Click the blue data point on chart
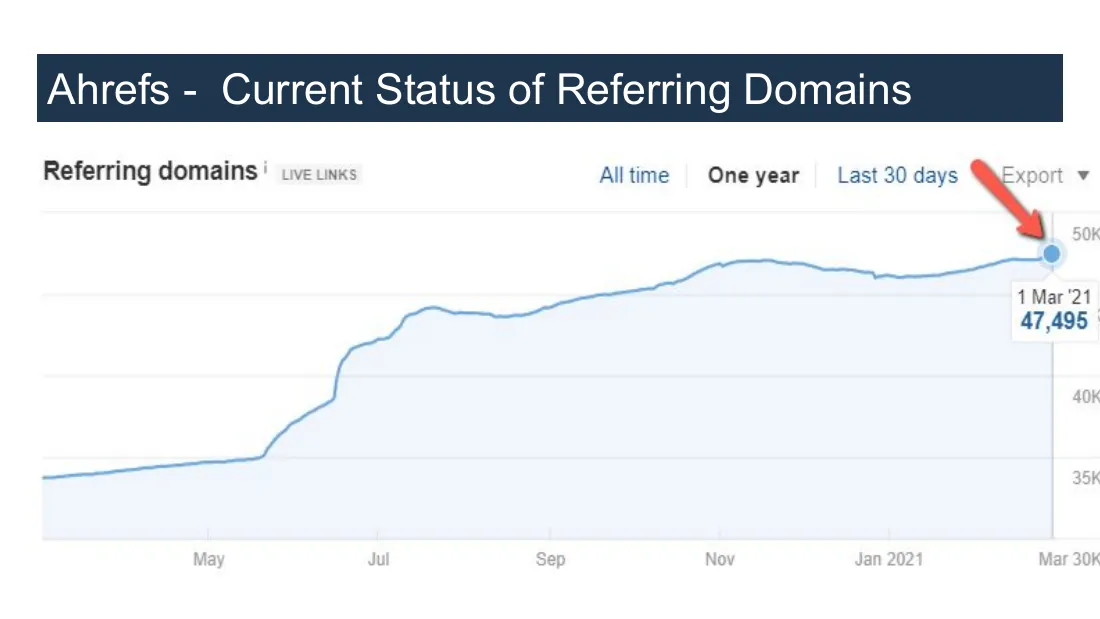 click(1051, 253)
